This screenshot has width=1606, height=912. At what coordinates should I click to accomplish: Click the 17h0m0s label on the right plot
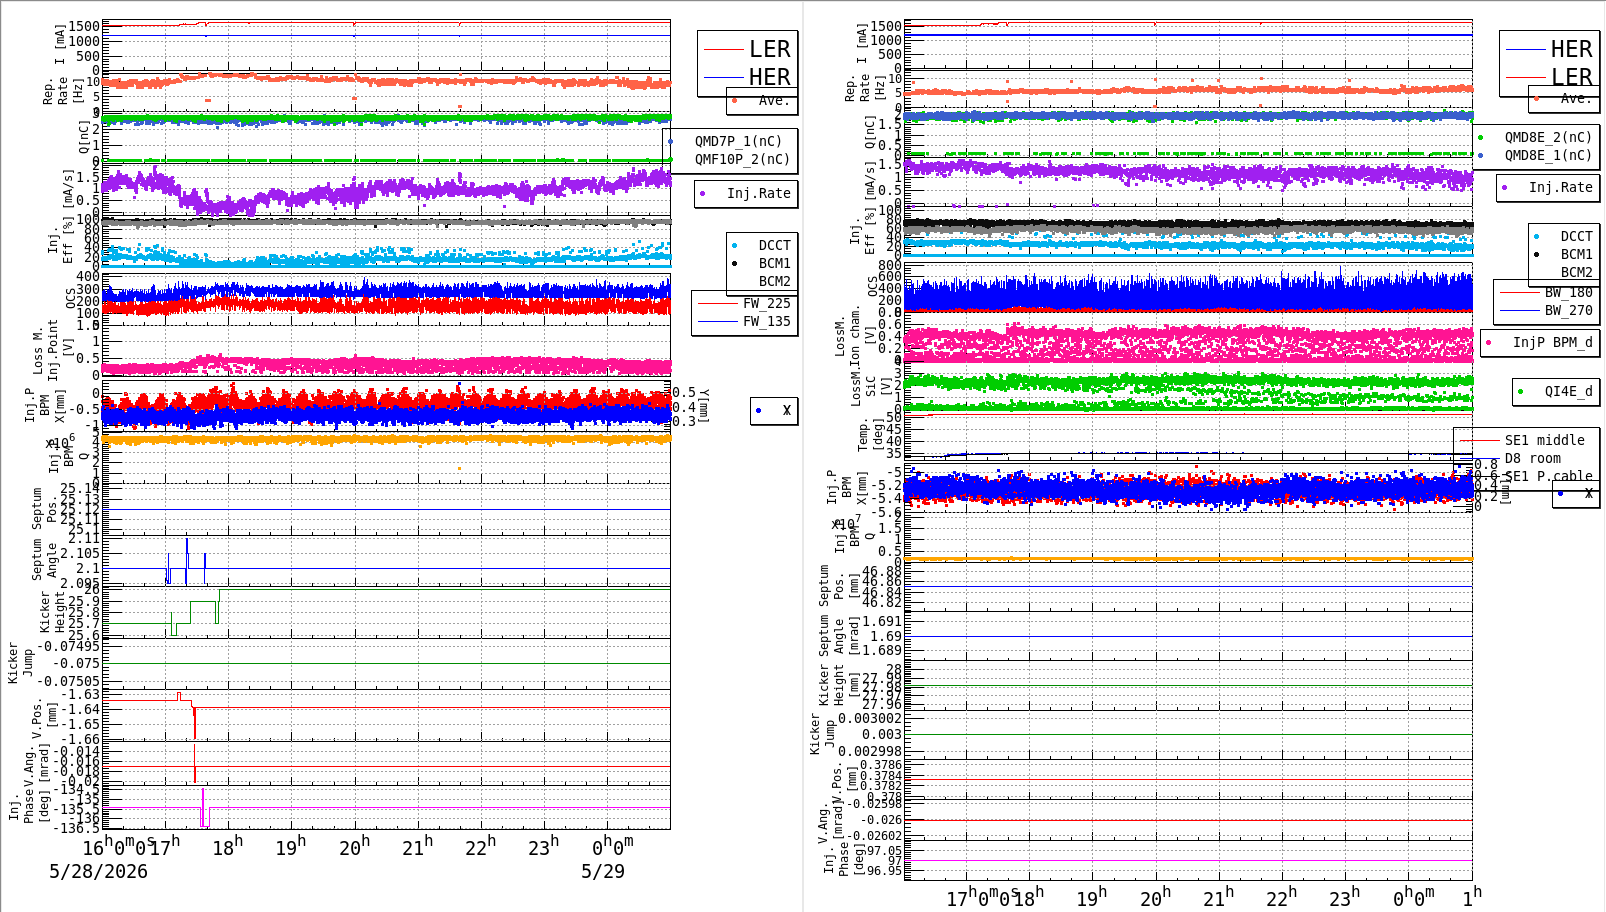tap(982, 897)
